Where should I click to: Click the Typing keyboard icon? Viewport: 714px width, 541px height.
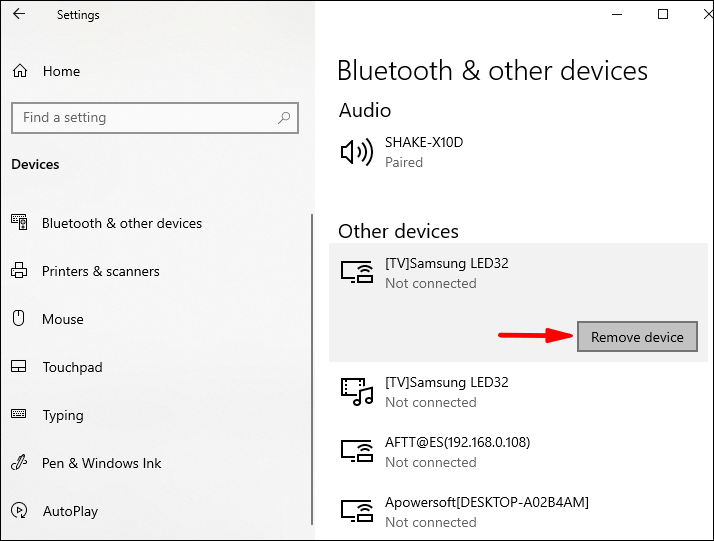tap(19, 415)
